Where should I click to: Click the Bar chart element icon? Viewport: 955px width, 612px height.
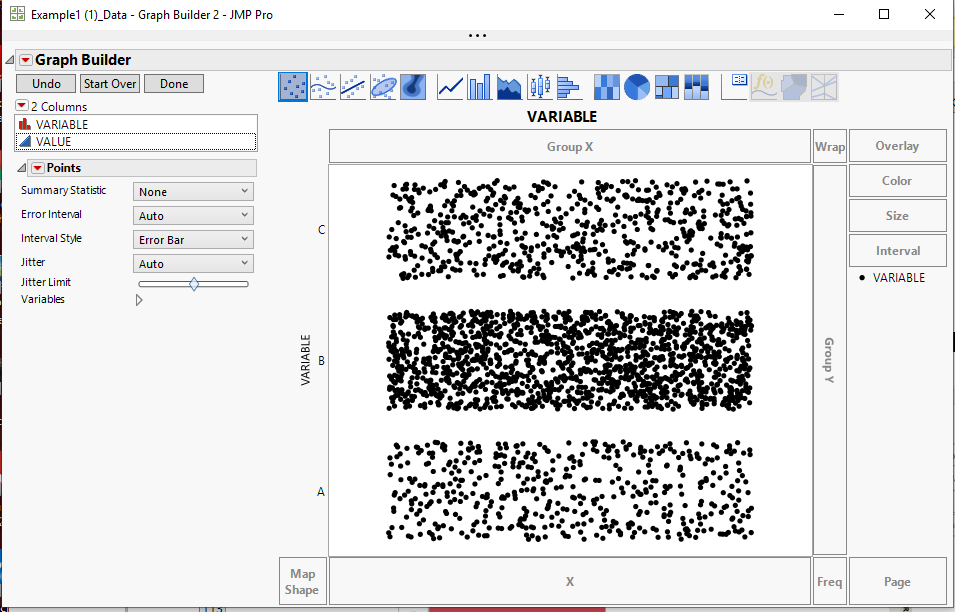click(x=479, y=87)
